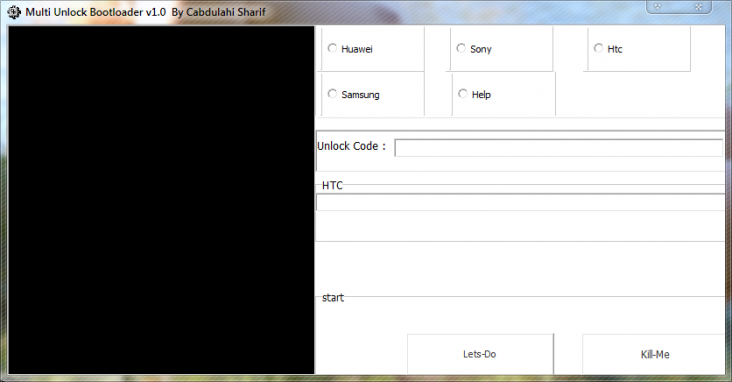Click the black console output area
The image size is (732, 382).
click(x=161, y=200)
